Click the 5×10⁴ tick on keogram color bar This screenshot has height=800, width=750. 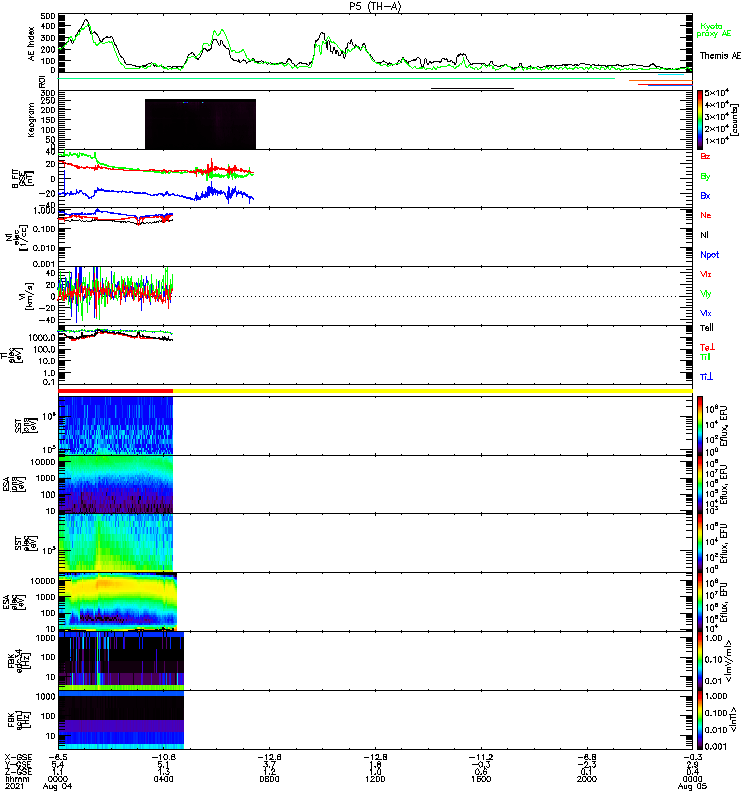click(717, 93)
